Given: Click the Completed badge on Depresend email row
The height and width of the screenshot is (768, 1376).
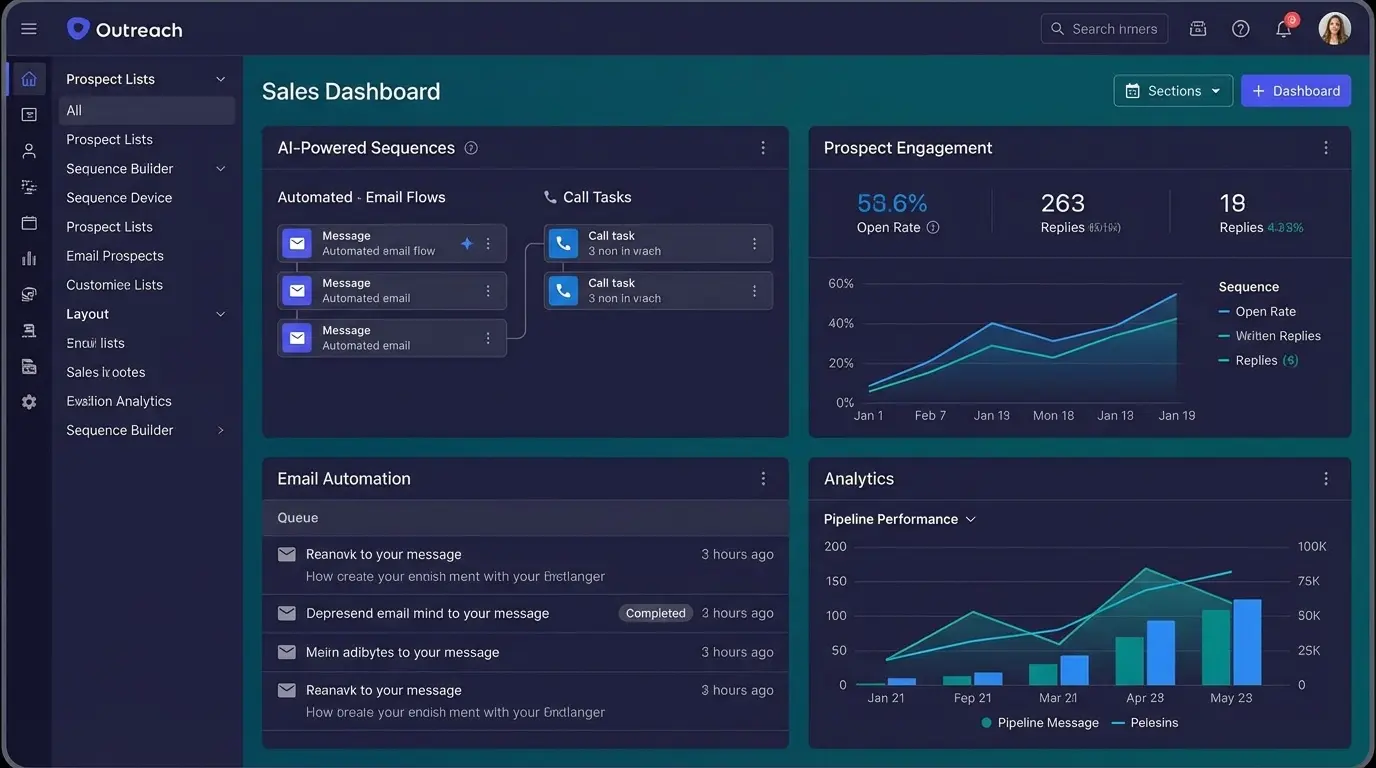Looking at the screenshot, I should [x=655, y=612].
